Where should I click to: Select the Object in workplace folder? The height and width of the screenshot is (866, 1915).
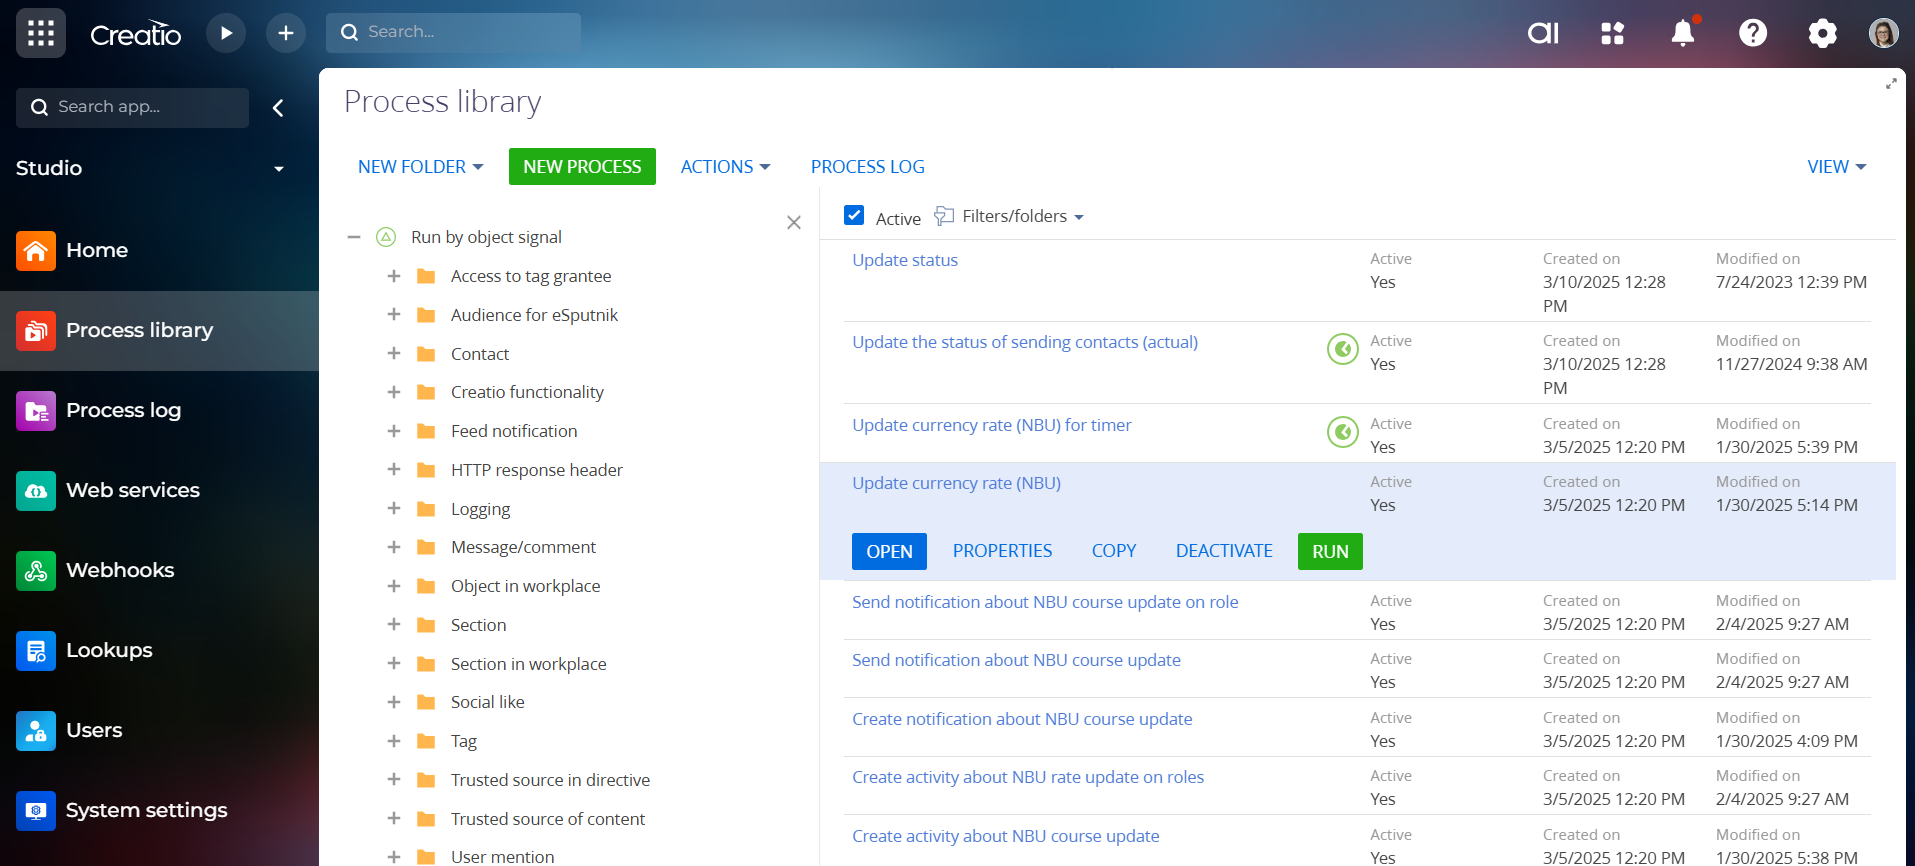pyautogui.click(x=525, y=586)
